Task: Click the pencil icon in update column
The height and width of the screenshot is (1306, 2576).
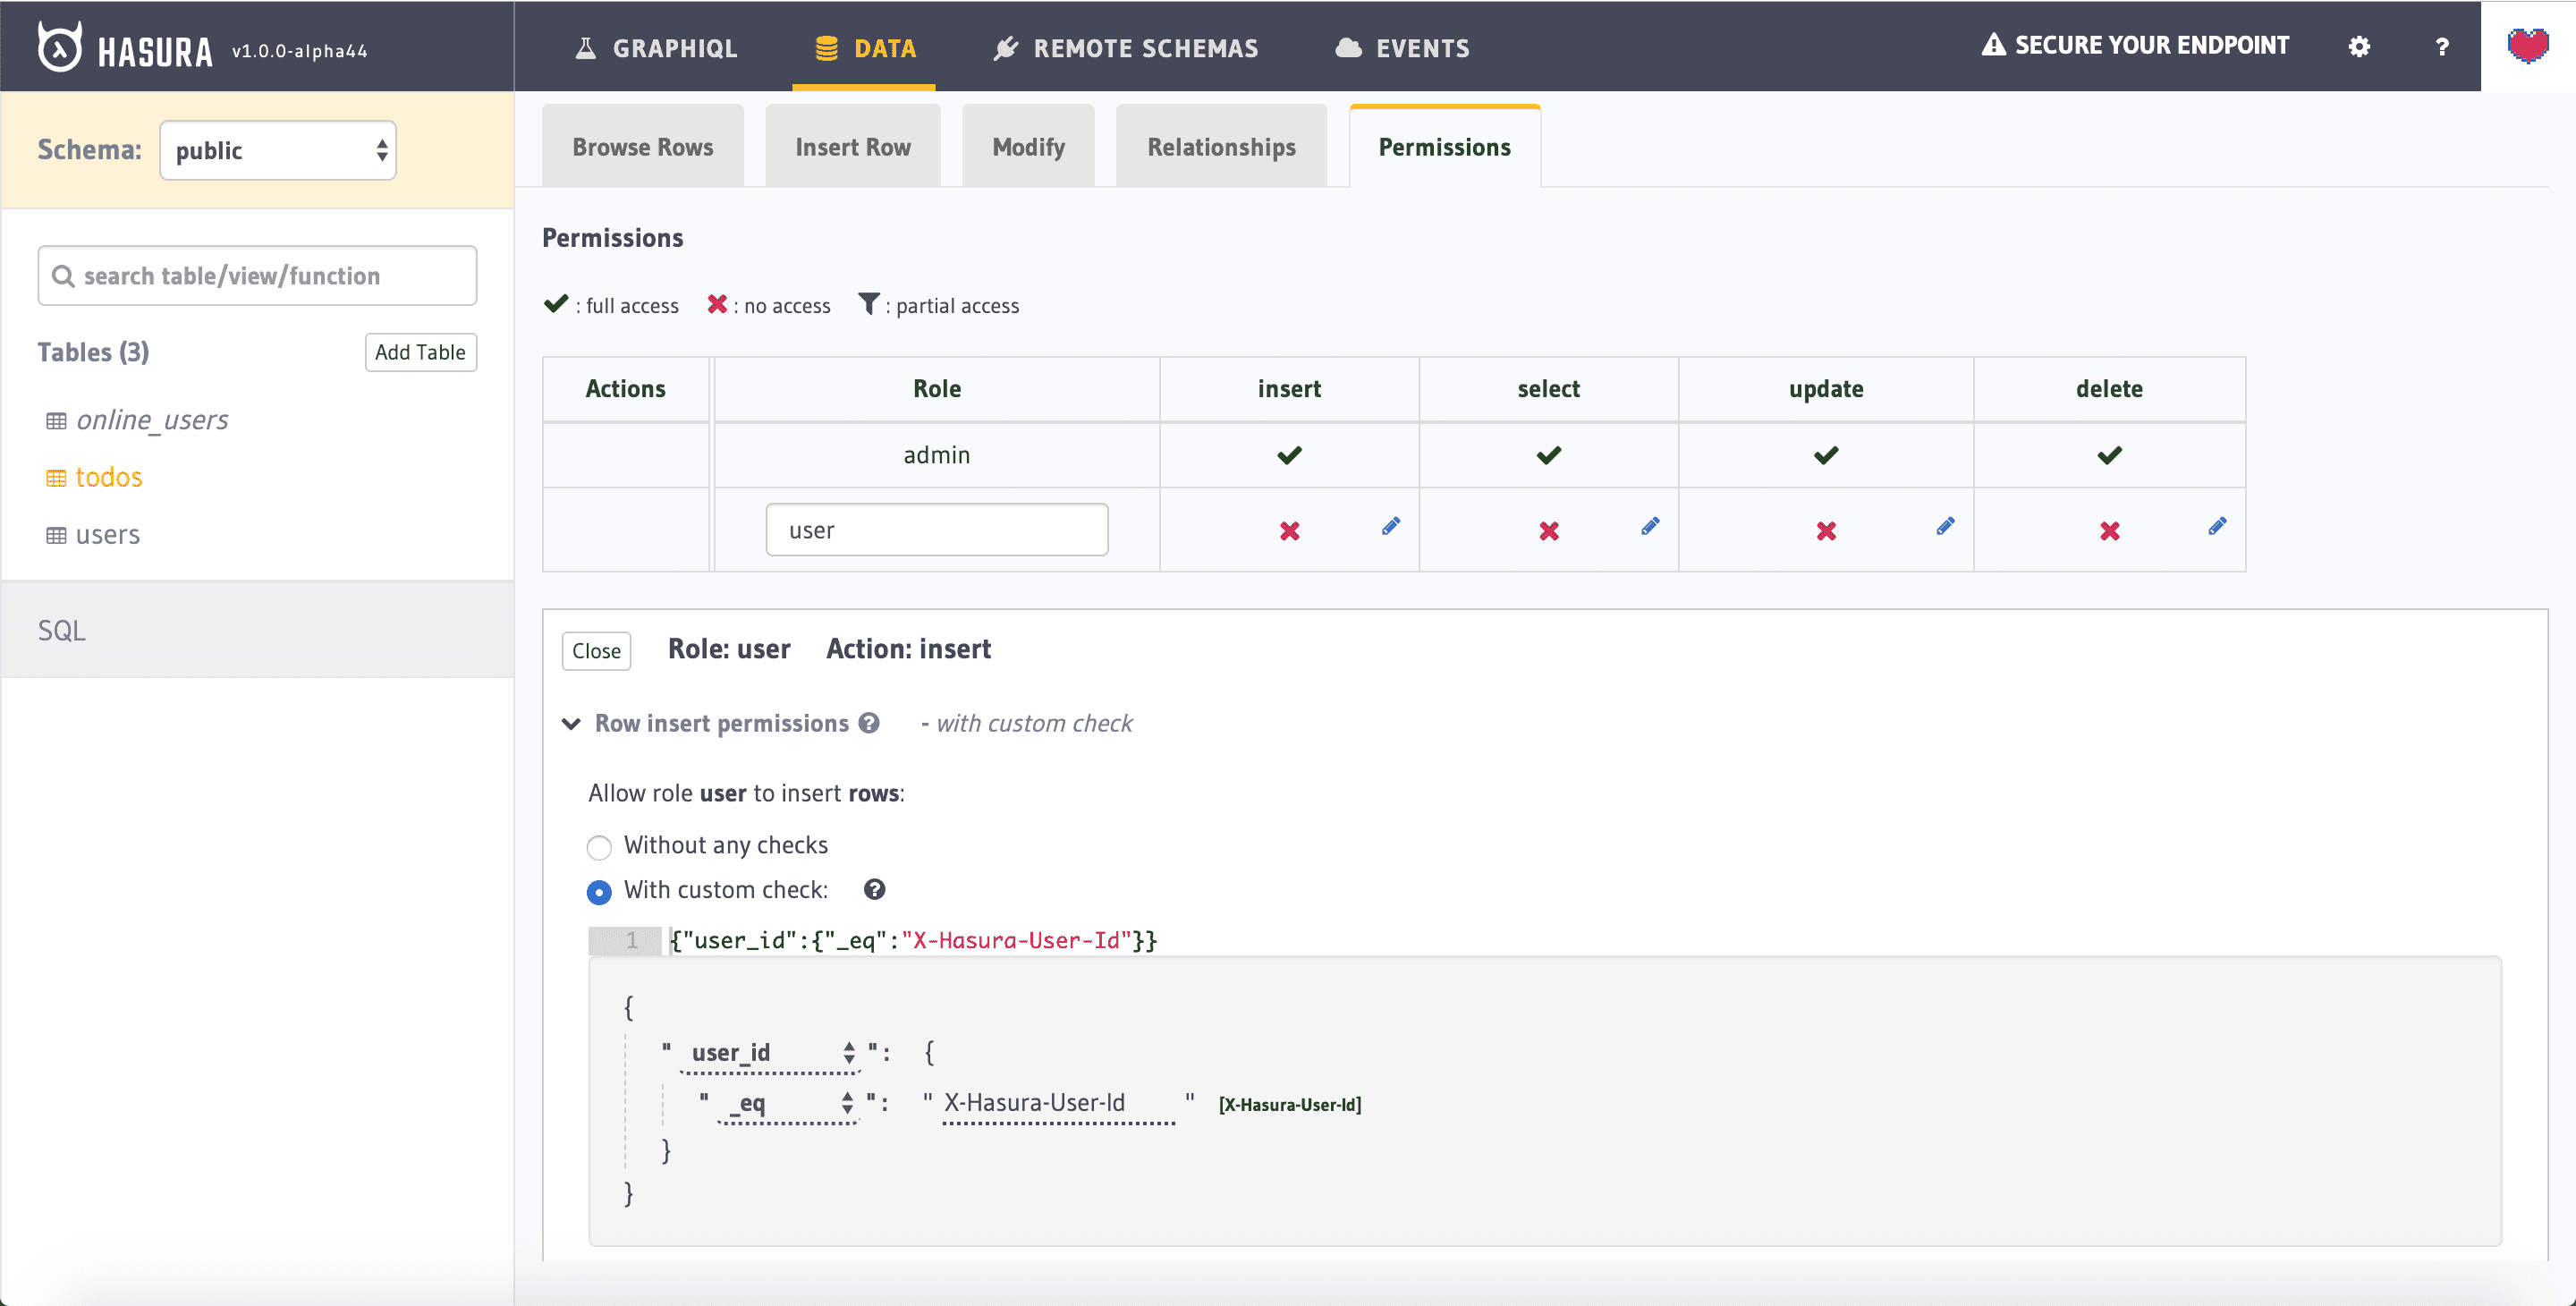Action: (x=1944, y=526)
